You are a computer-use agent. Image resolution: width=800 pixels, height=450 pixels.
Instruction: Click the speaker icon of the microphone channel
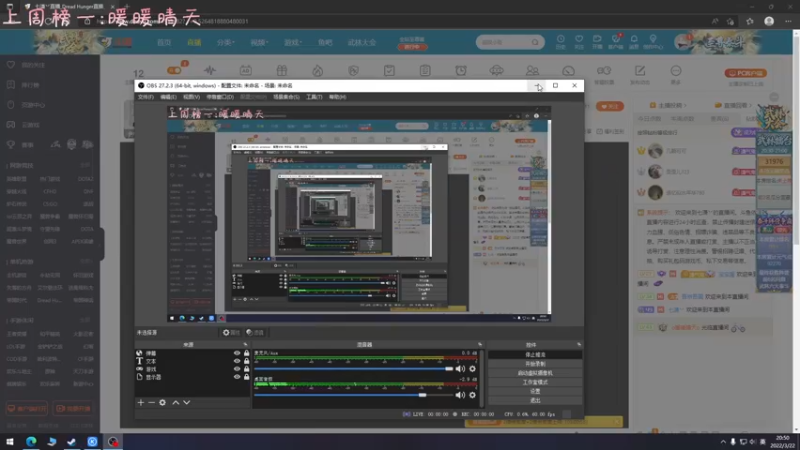(x=460, y=369)
